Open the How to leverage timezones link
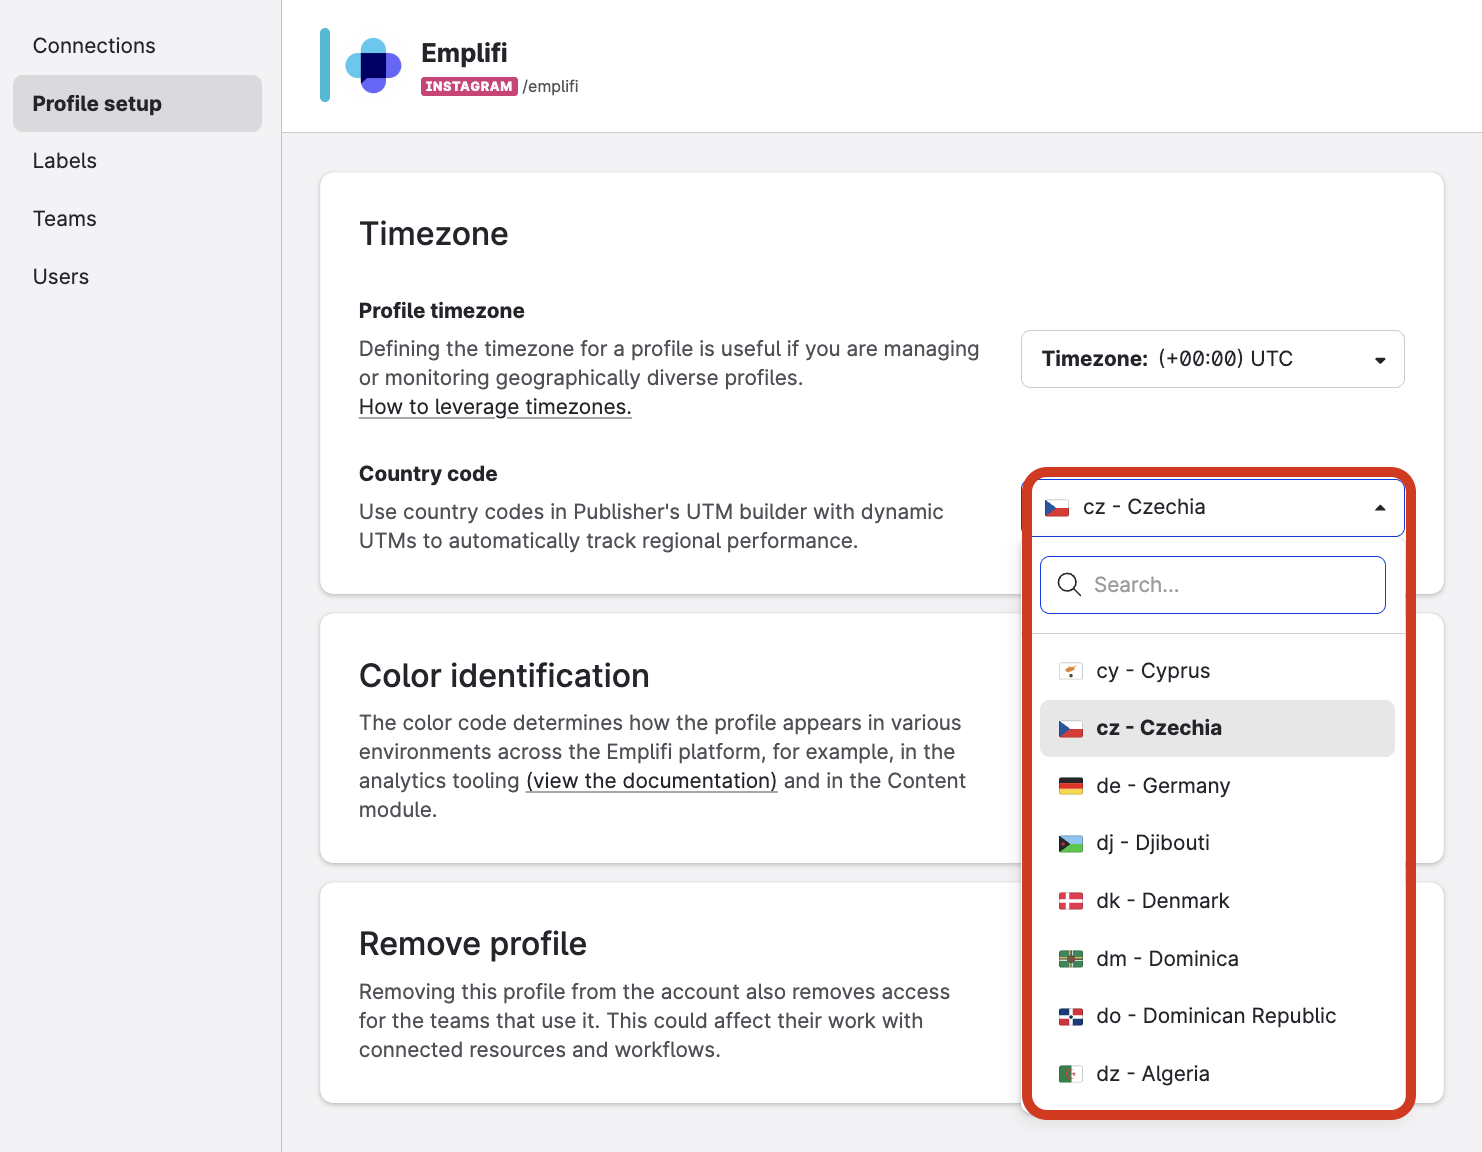The image size is (1482, 1152). [495, 407]
